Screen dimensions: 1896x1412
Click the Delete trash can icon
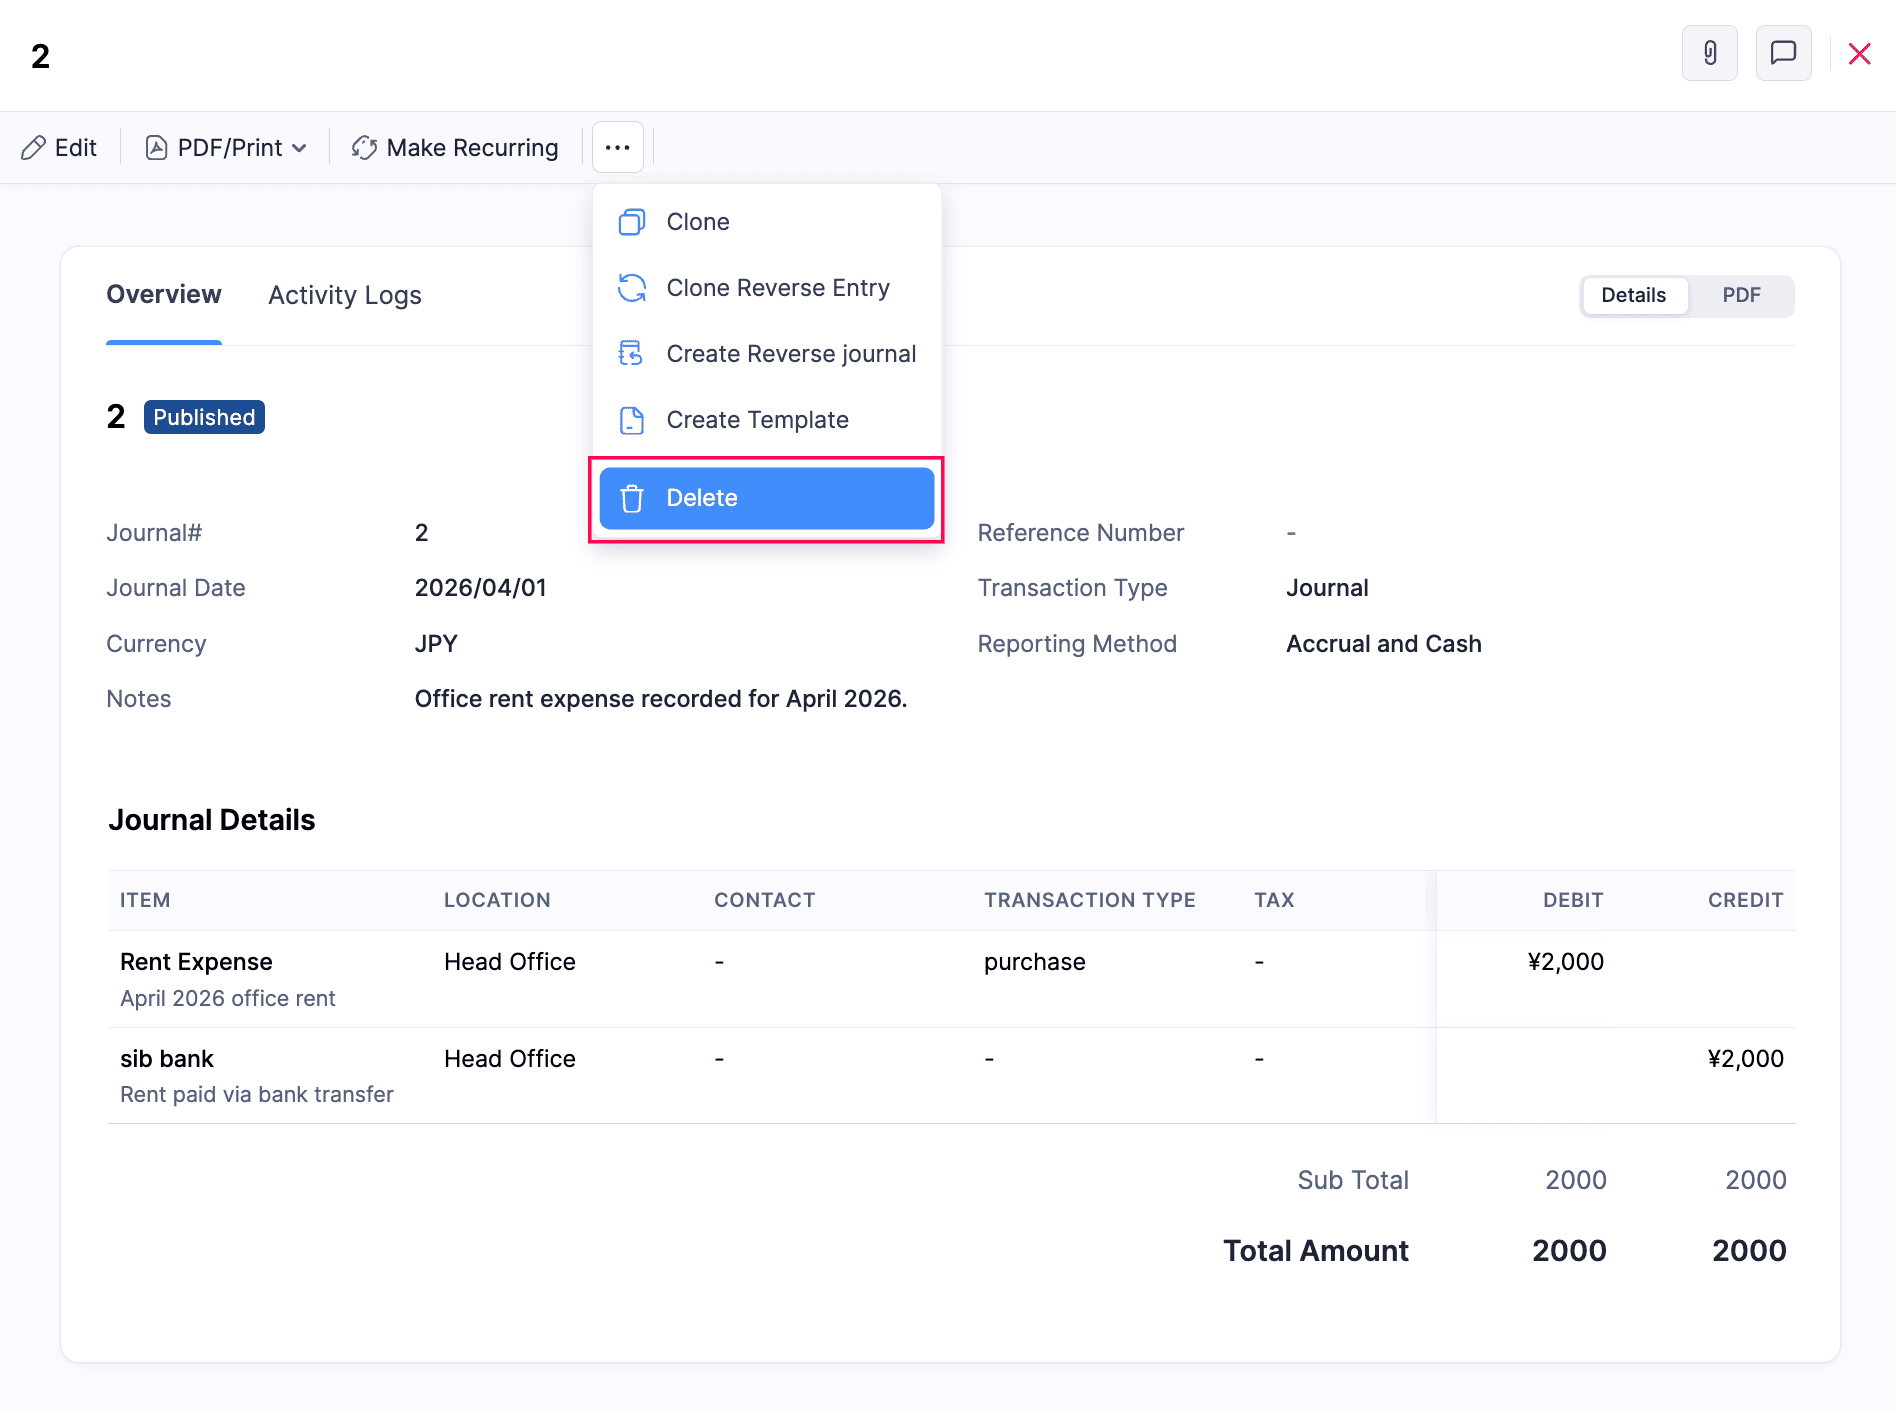point(631,498)
